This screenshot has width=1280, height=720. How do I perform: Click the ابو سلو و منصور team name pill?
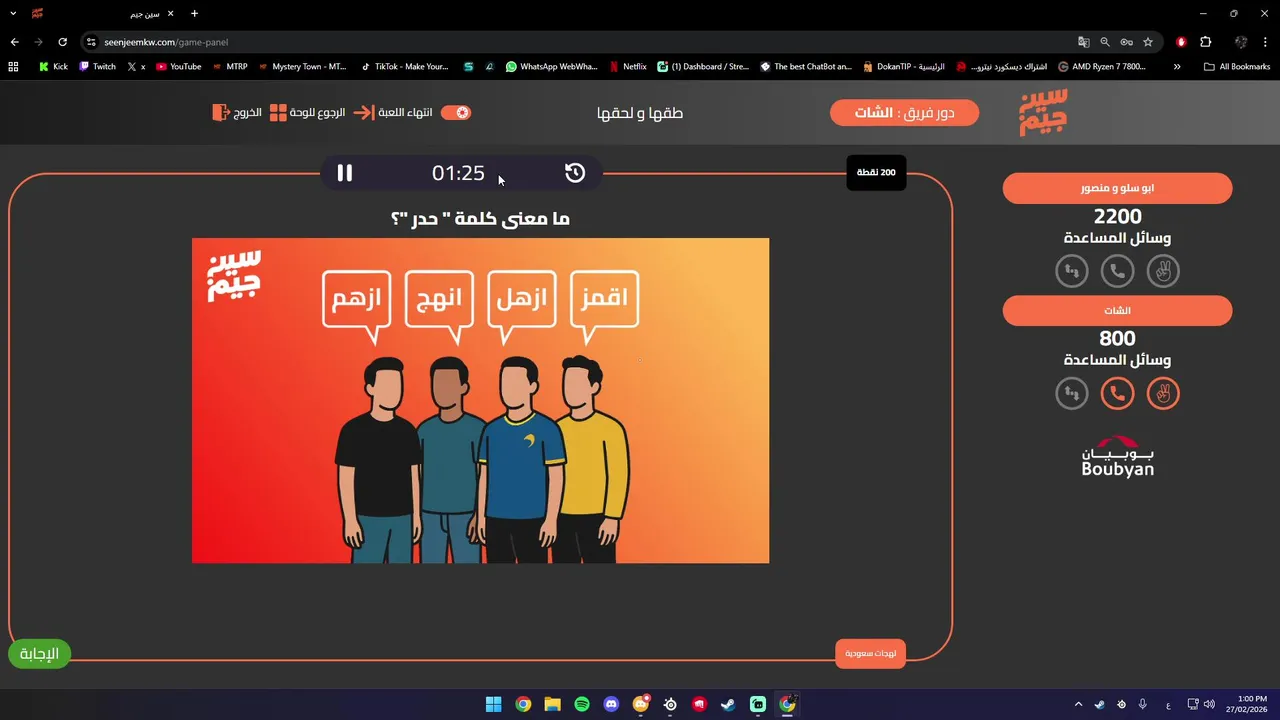click(1117, 188)
